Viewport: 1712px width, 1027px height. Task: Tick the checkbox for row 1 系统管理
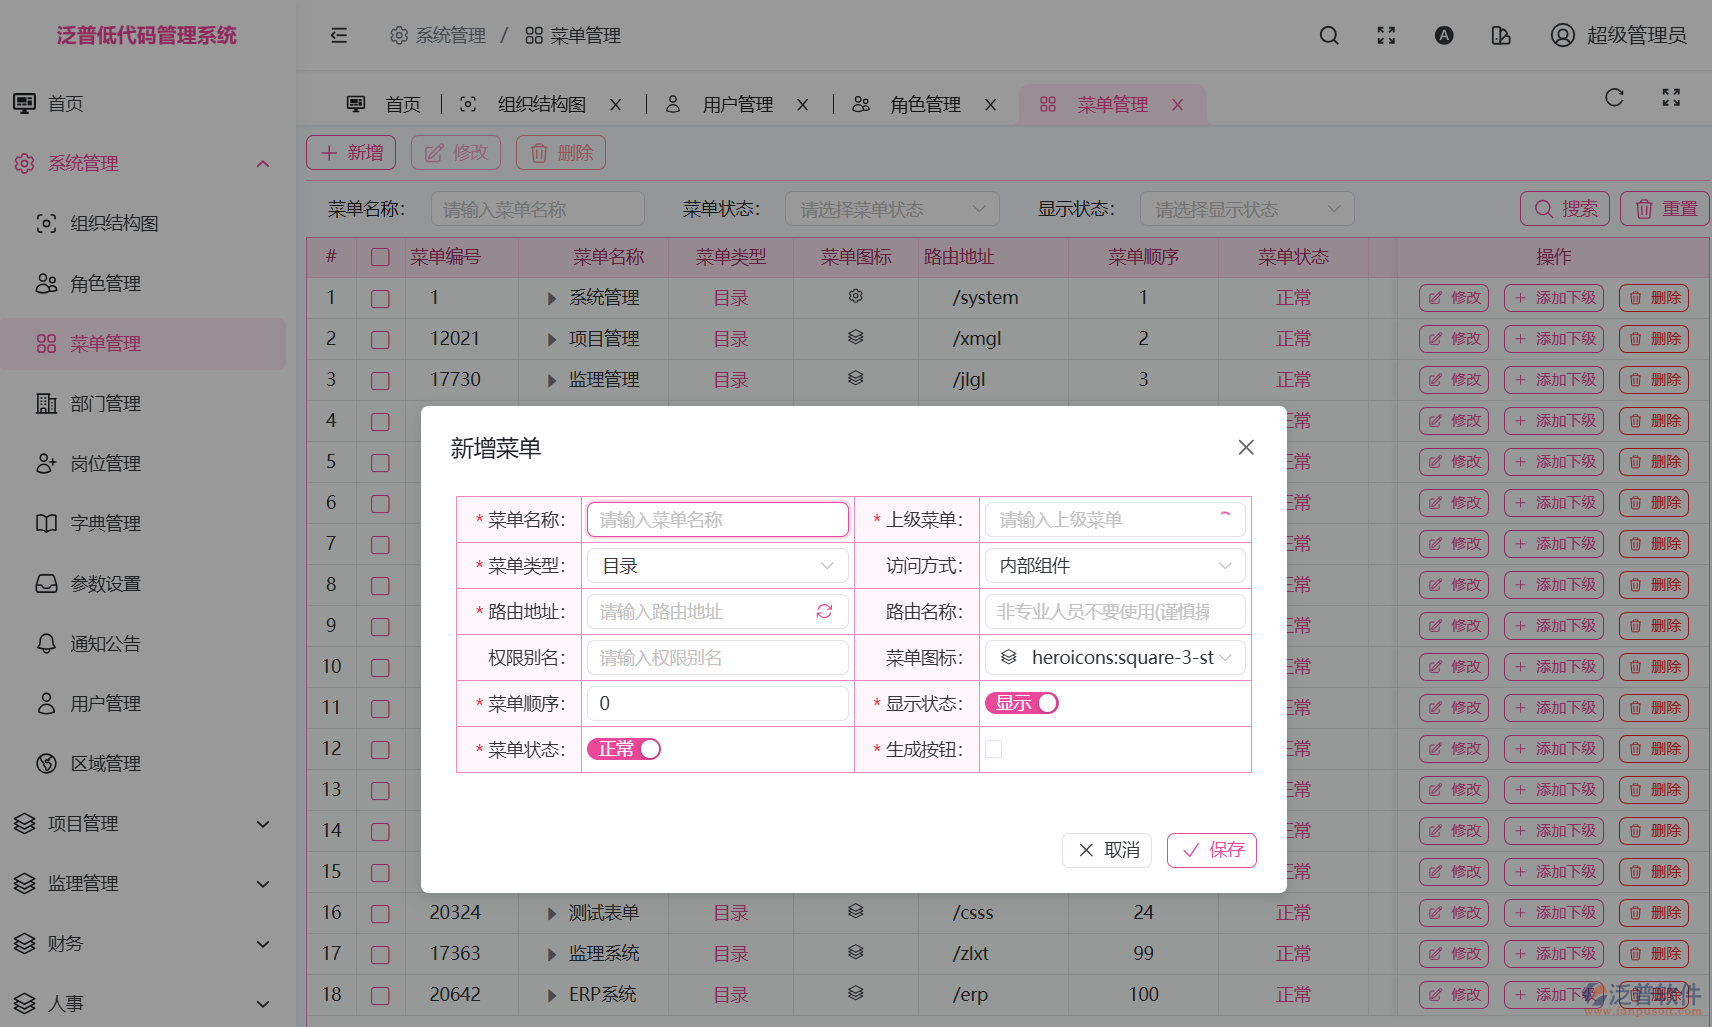[x=380, y=297]
